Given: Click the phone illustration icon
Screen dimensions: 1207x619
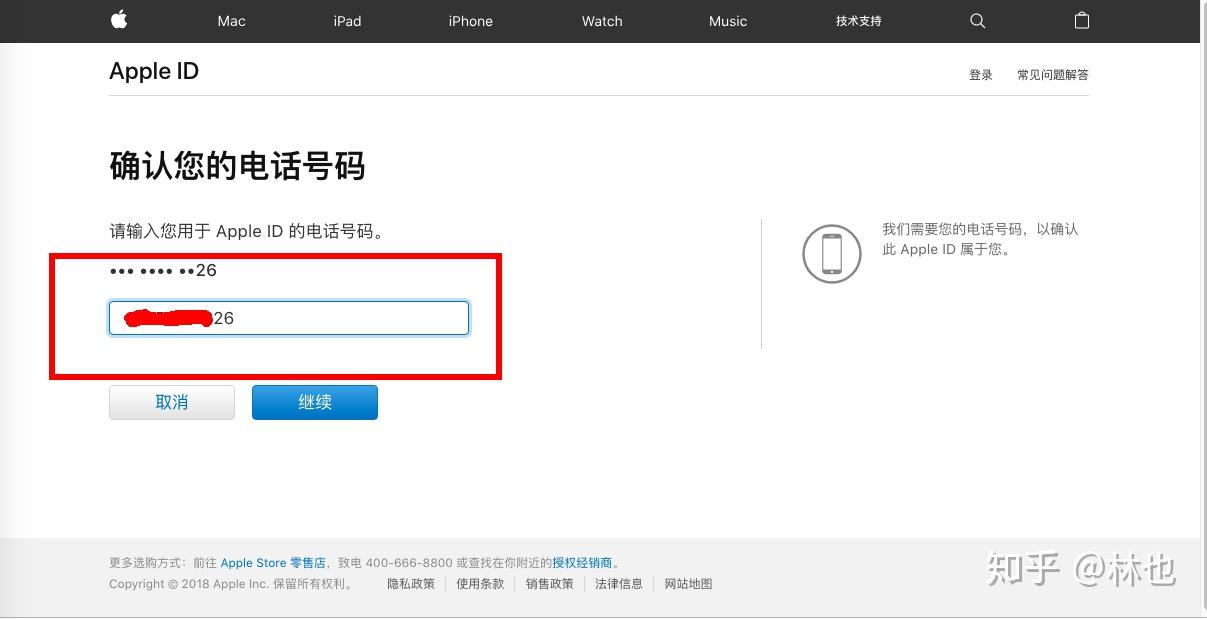Looking at the screenshot, I should (x=831, y=253).
